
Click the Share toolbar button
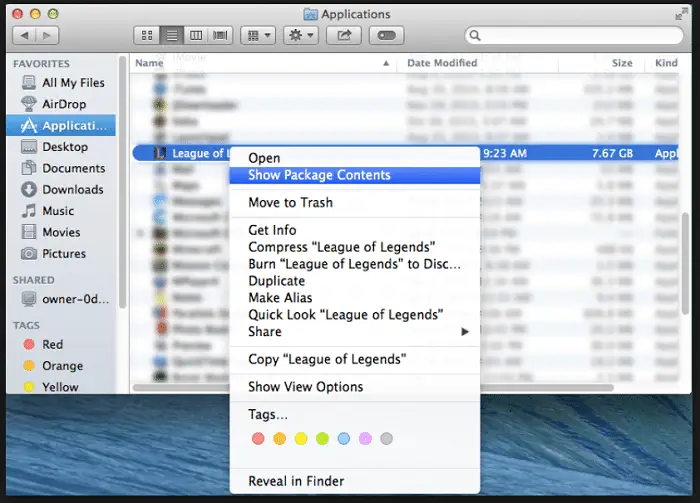pos(344,35)
